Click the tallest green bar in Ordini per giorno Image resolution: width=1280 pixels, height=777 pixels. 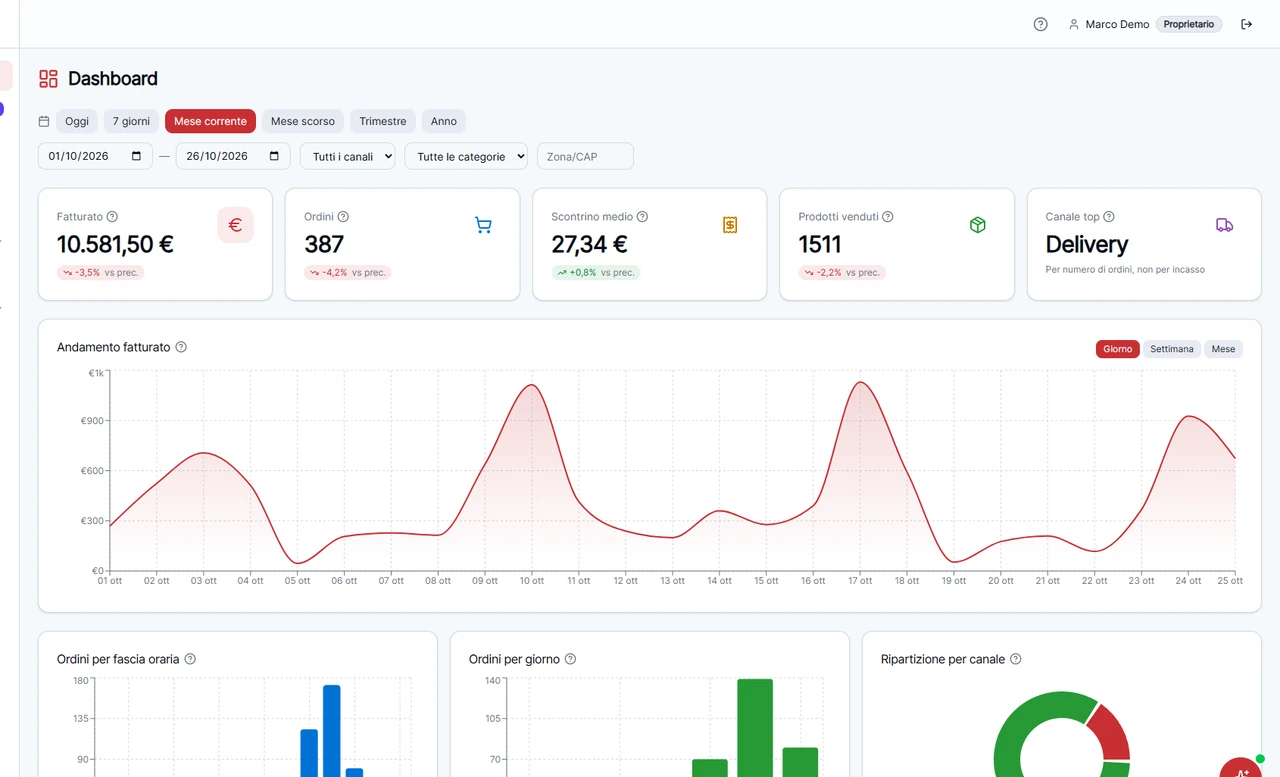(755, 728)
